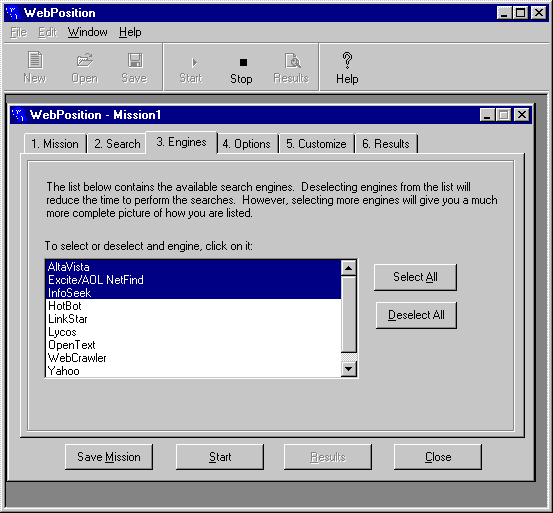Click the WebPosition main title bar icon

[x=13, y=13]
